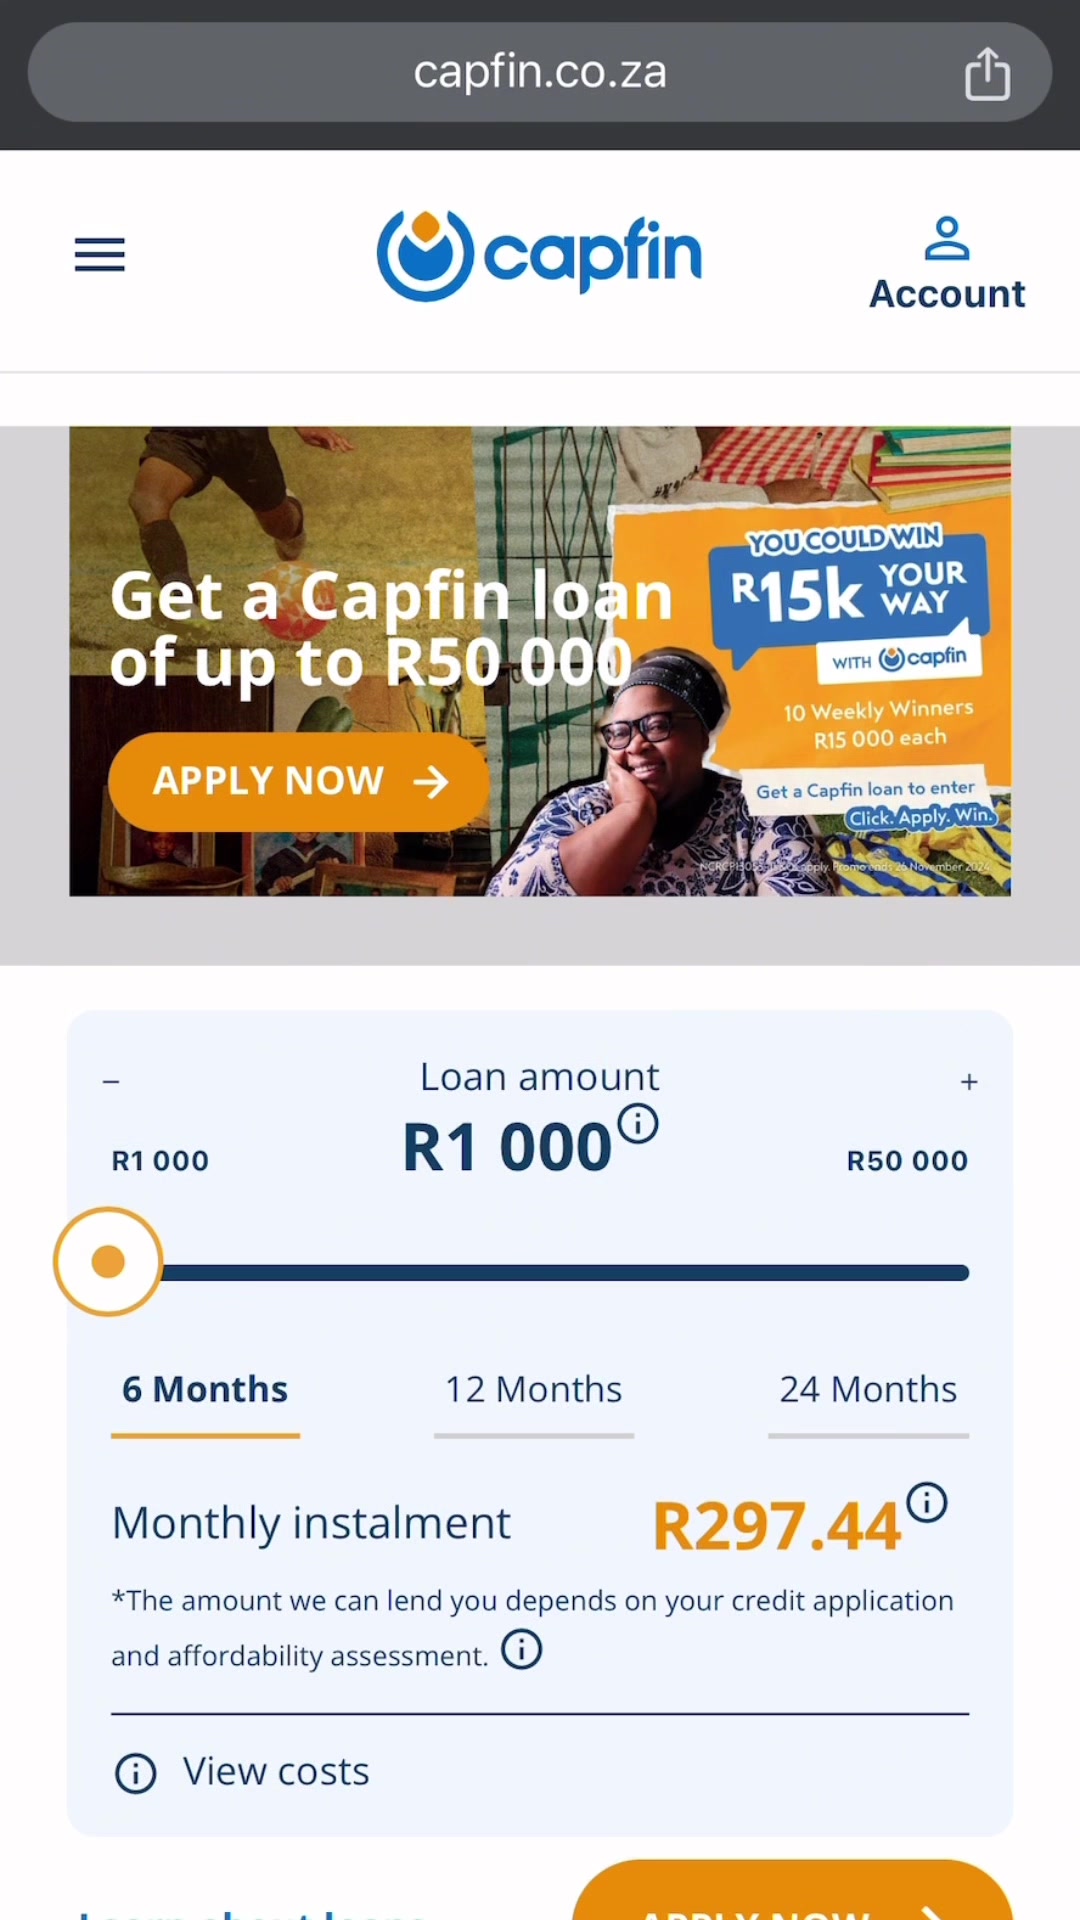The image size is (1080, 1920).
Task: Click the Capfin logo
Action: (539, 255)
